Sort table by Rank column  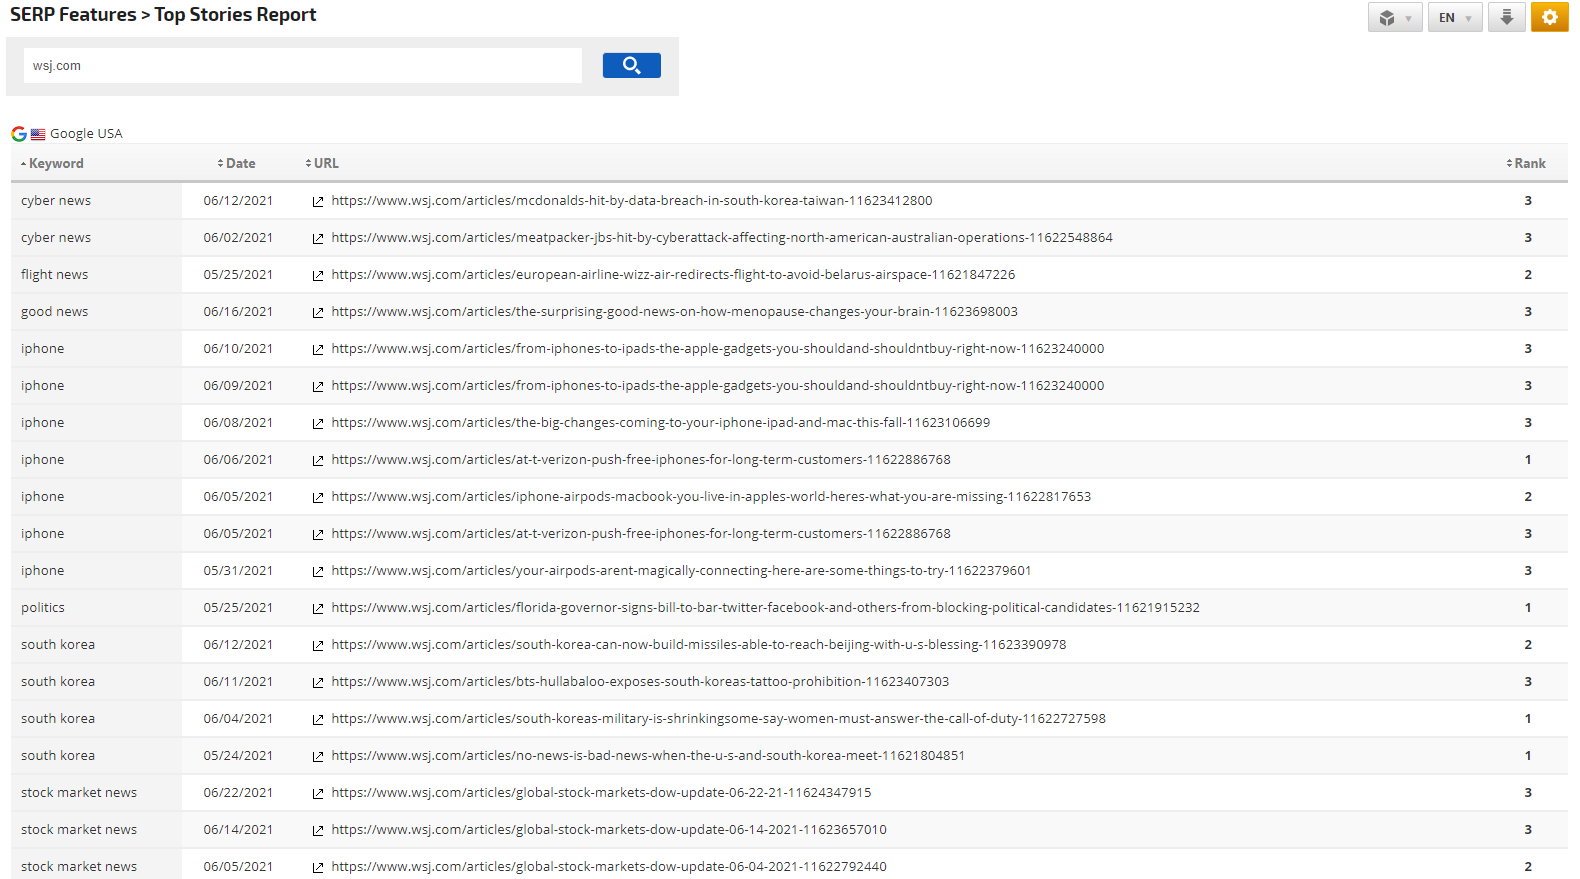1528,164
